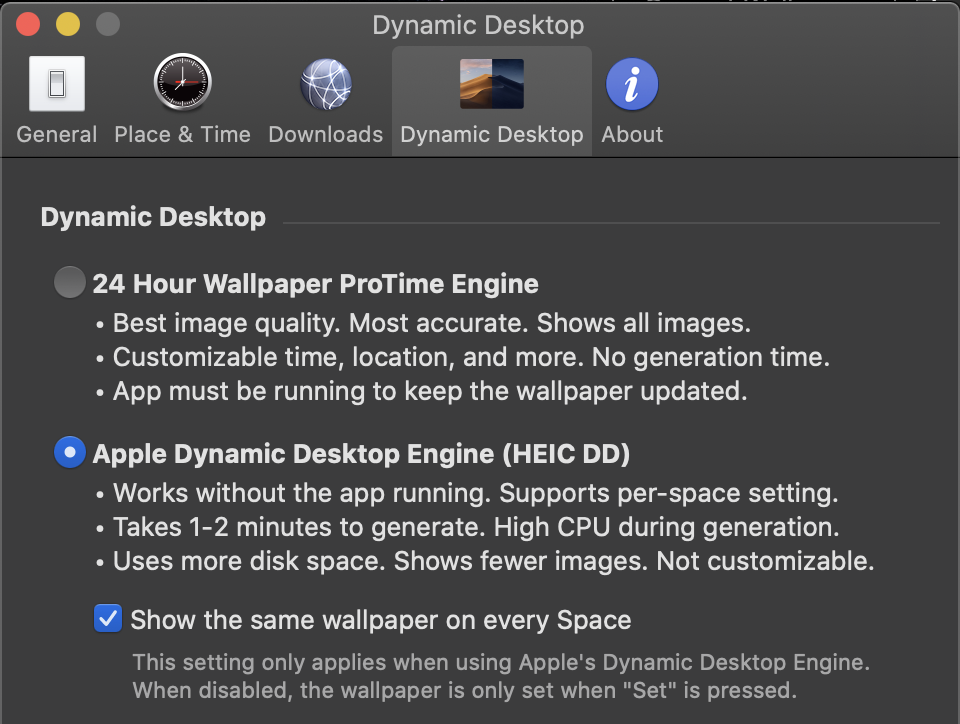Click the About tab text

632,135
